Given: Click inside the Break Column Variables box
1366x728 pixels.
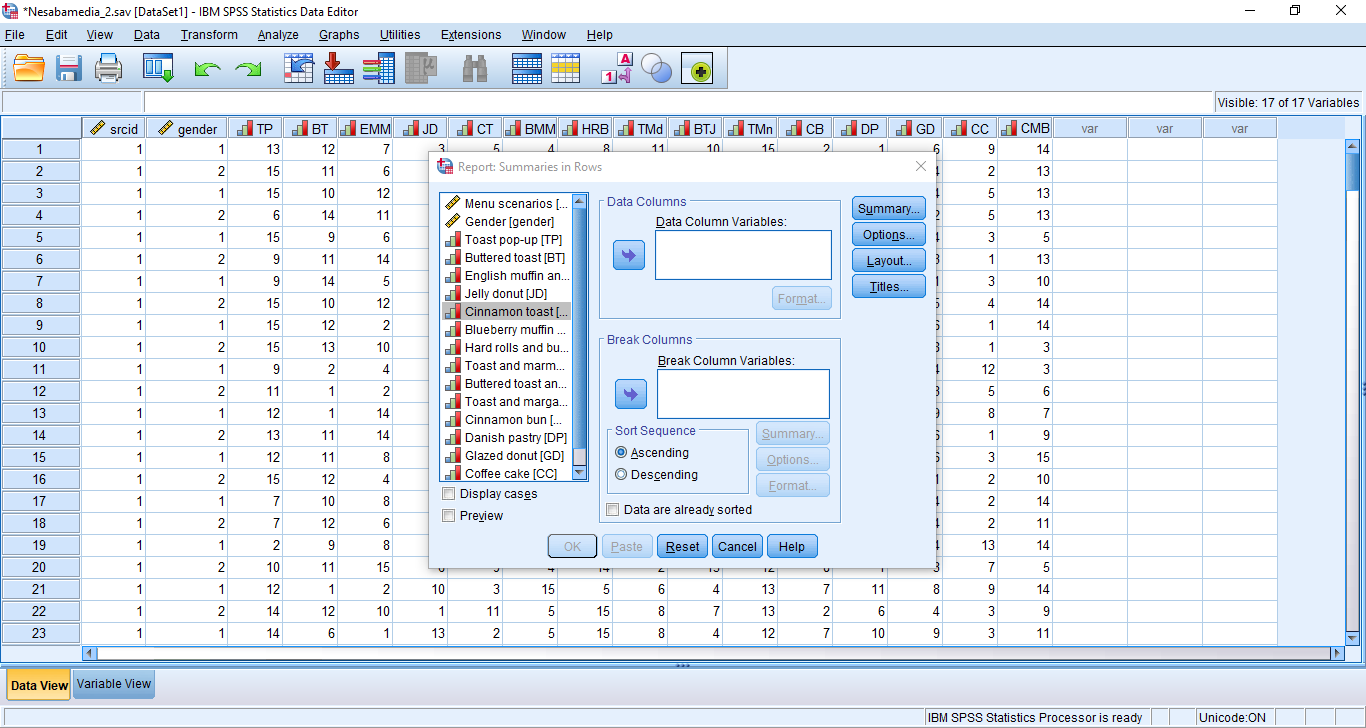Looking at the screenshot, I should 743,393.
